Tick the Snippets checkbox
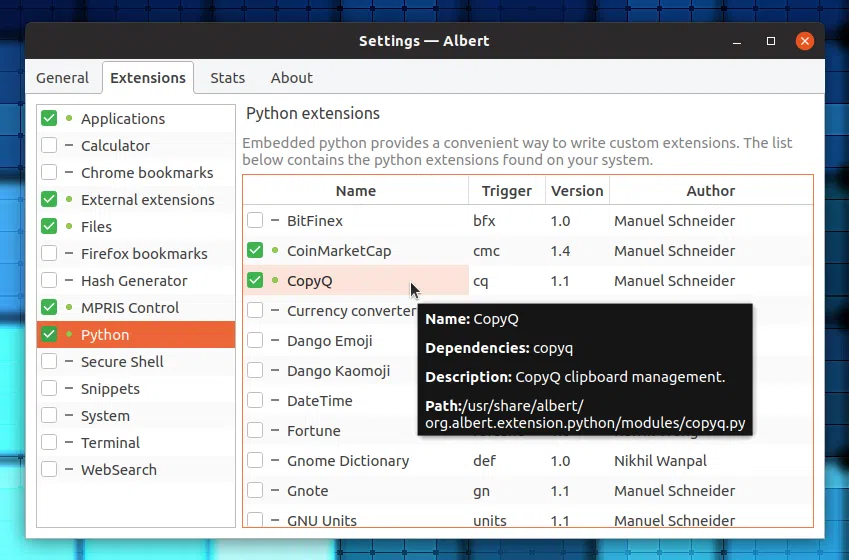 (x=49, y=389)
